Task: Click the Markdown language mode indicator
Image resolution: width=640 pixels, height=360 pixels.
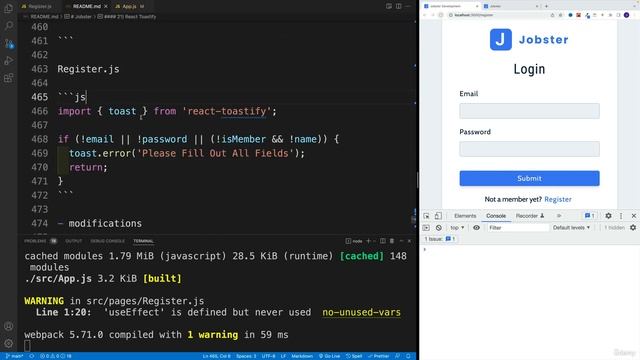Action: click(x=302, y=356)
